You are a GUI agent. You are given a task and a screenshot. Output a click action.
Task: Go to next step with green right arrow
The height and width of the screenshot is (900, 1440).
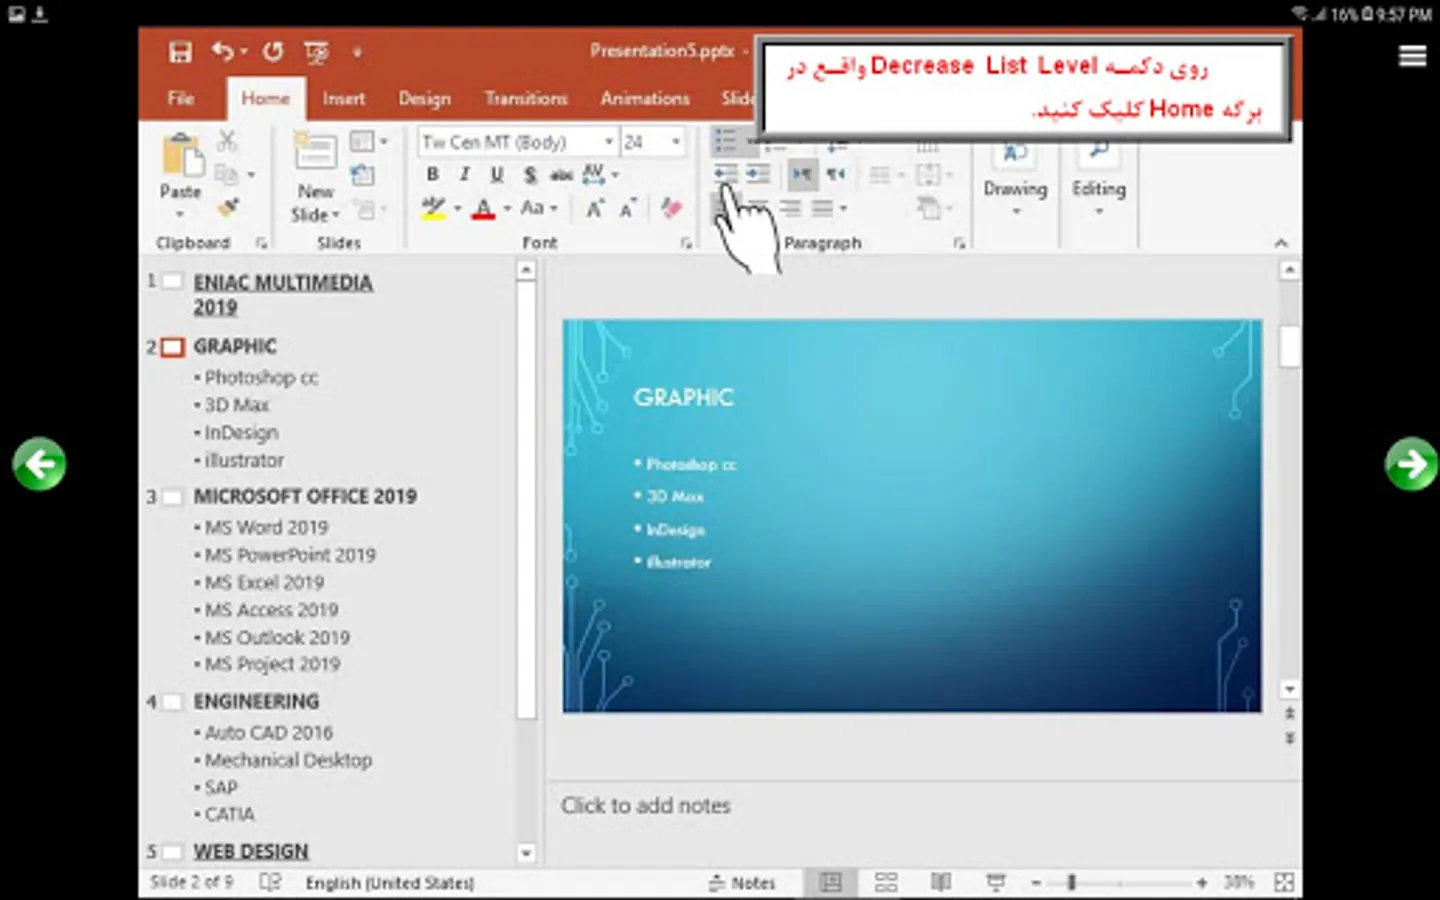(x=1411, y=464)
